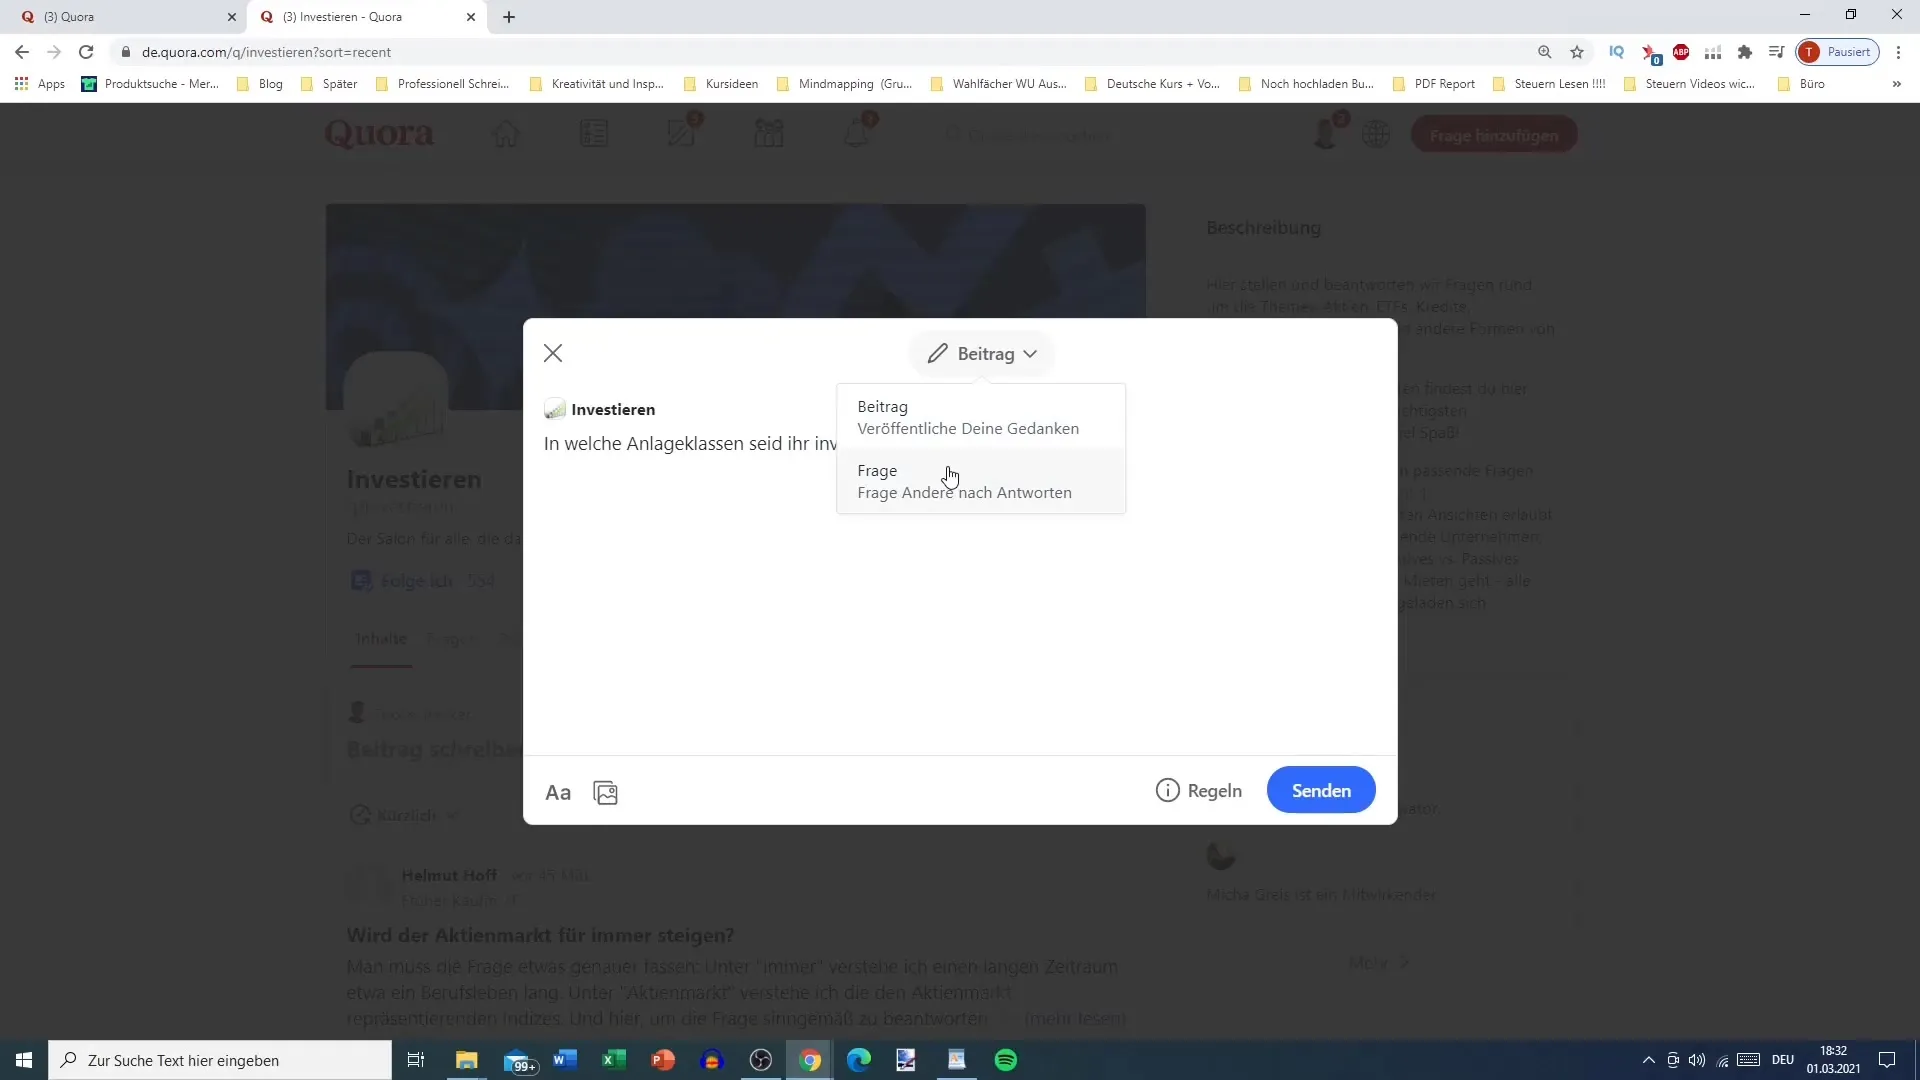Reload the page with refresh icon

pos(86,52)
